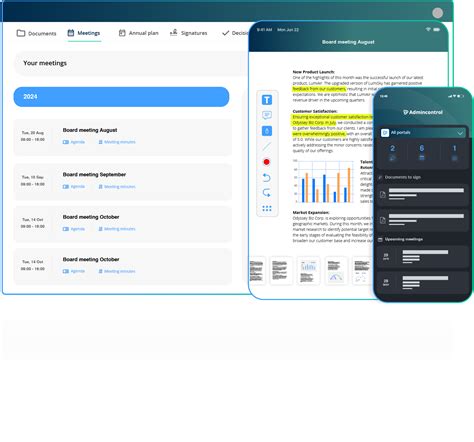The width and height of the screenshot is (474, 442).
Task: Open Meeting minutes for Board meeting September
Action: click(x=117, y=187)
